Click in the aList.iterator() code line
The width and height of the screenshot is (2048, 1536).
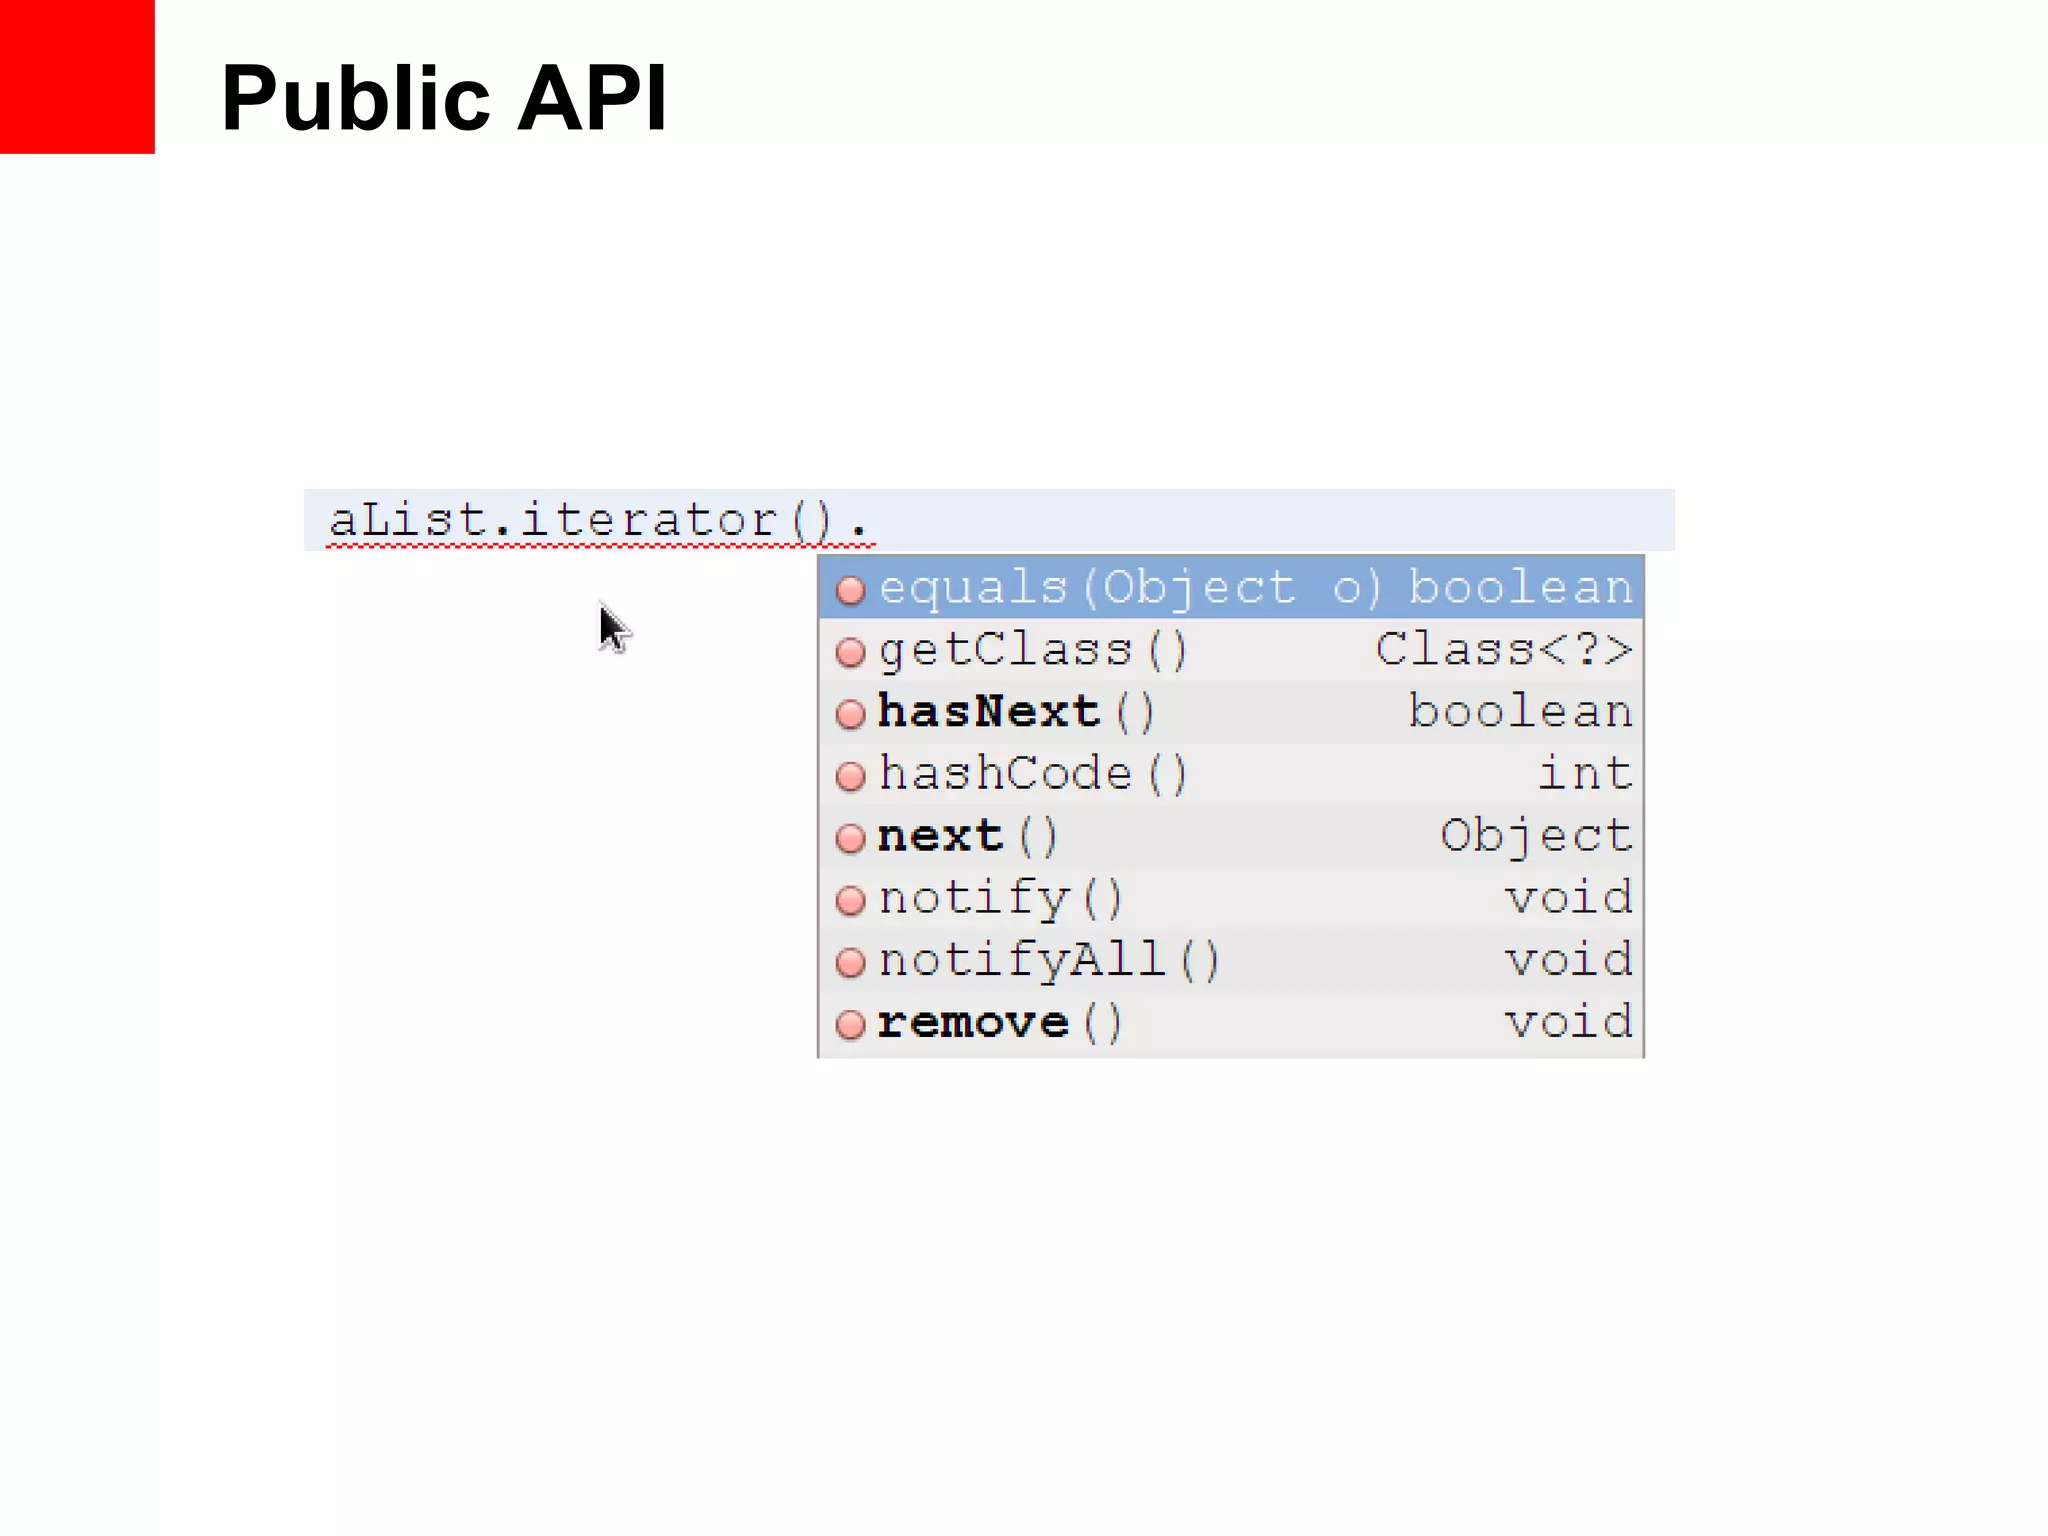pos(600,520)
